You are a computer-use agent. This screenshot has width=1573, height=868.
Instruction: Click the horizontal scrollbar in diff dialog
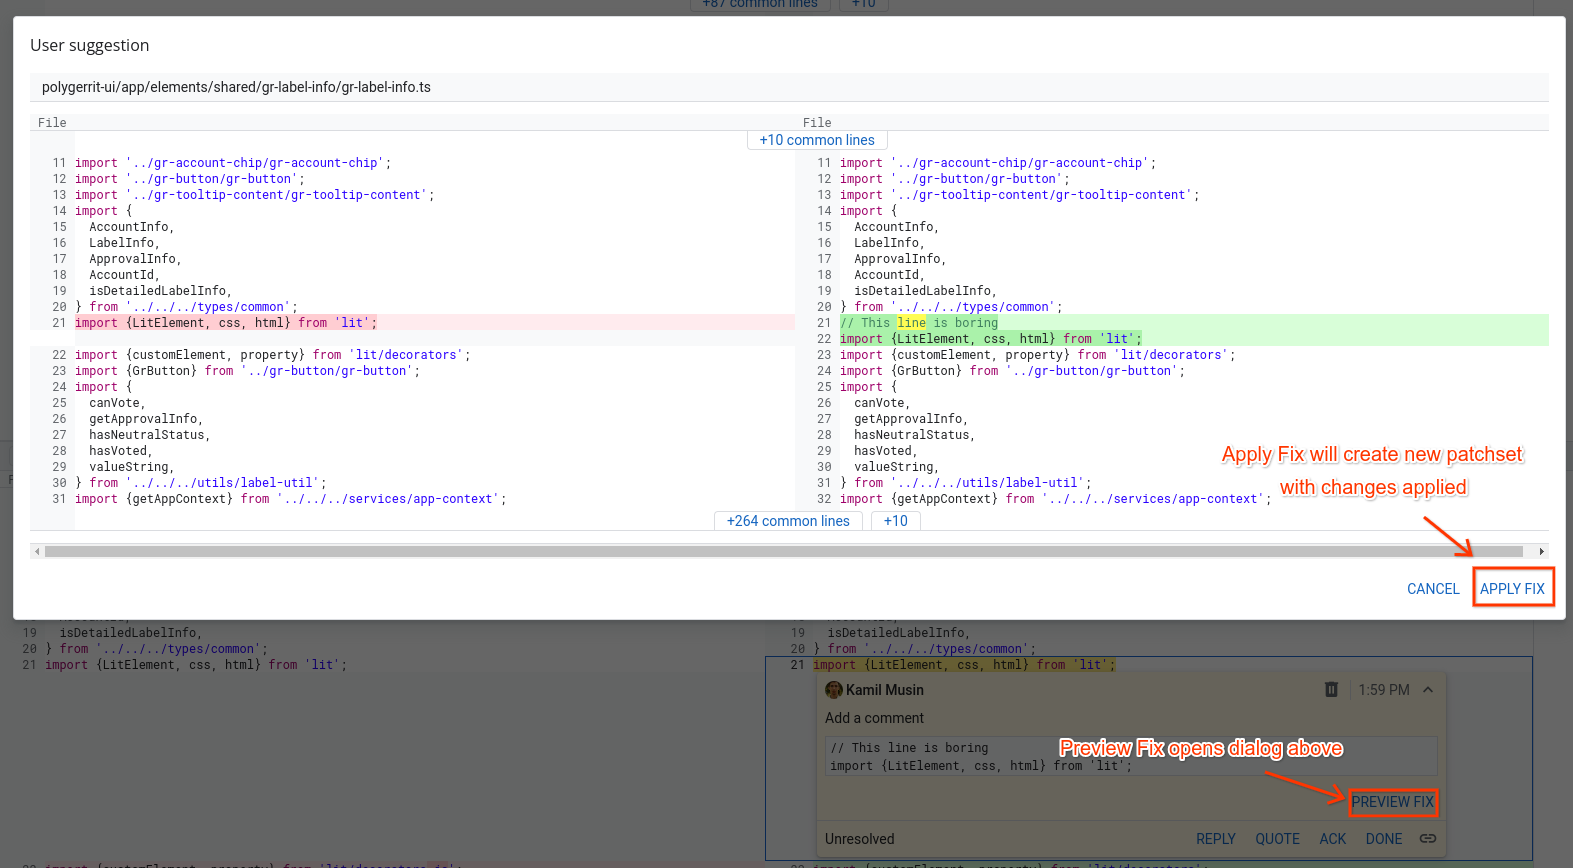(783, 552)
